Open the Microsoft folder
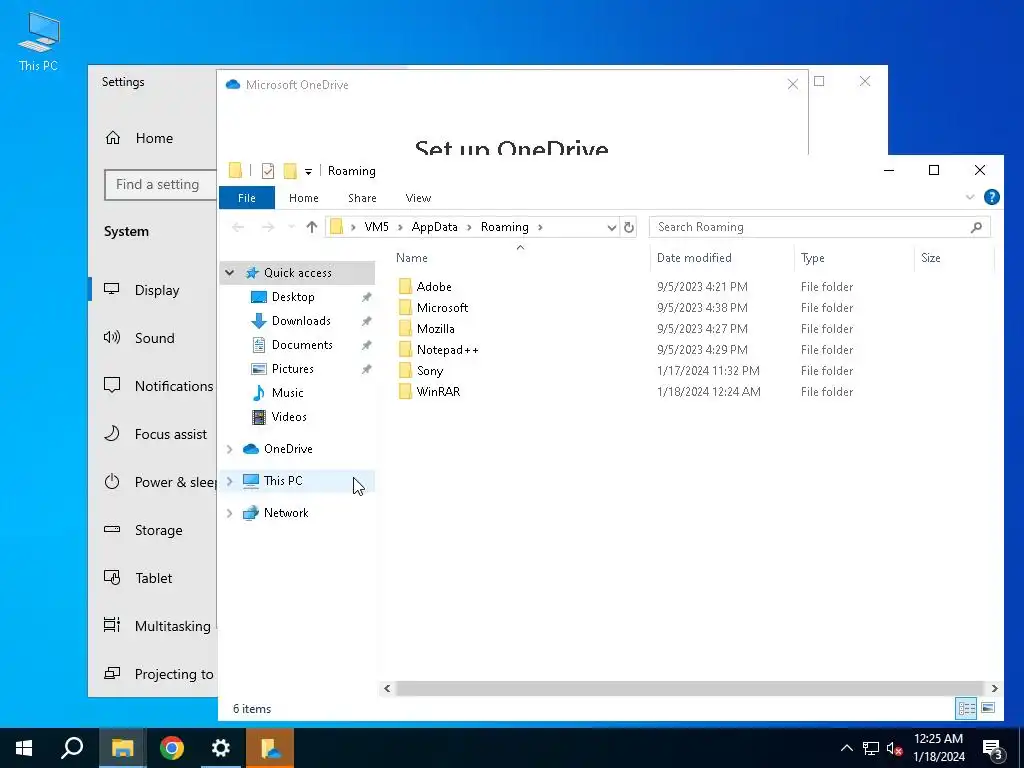The width and height of the screenshot is (1024, 768). (x=441, y=308)
